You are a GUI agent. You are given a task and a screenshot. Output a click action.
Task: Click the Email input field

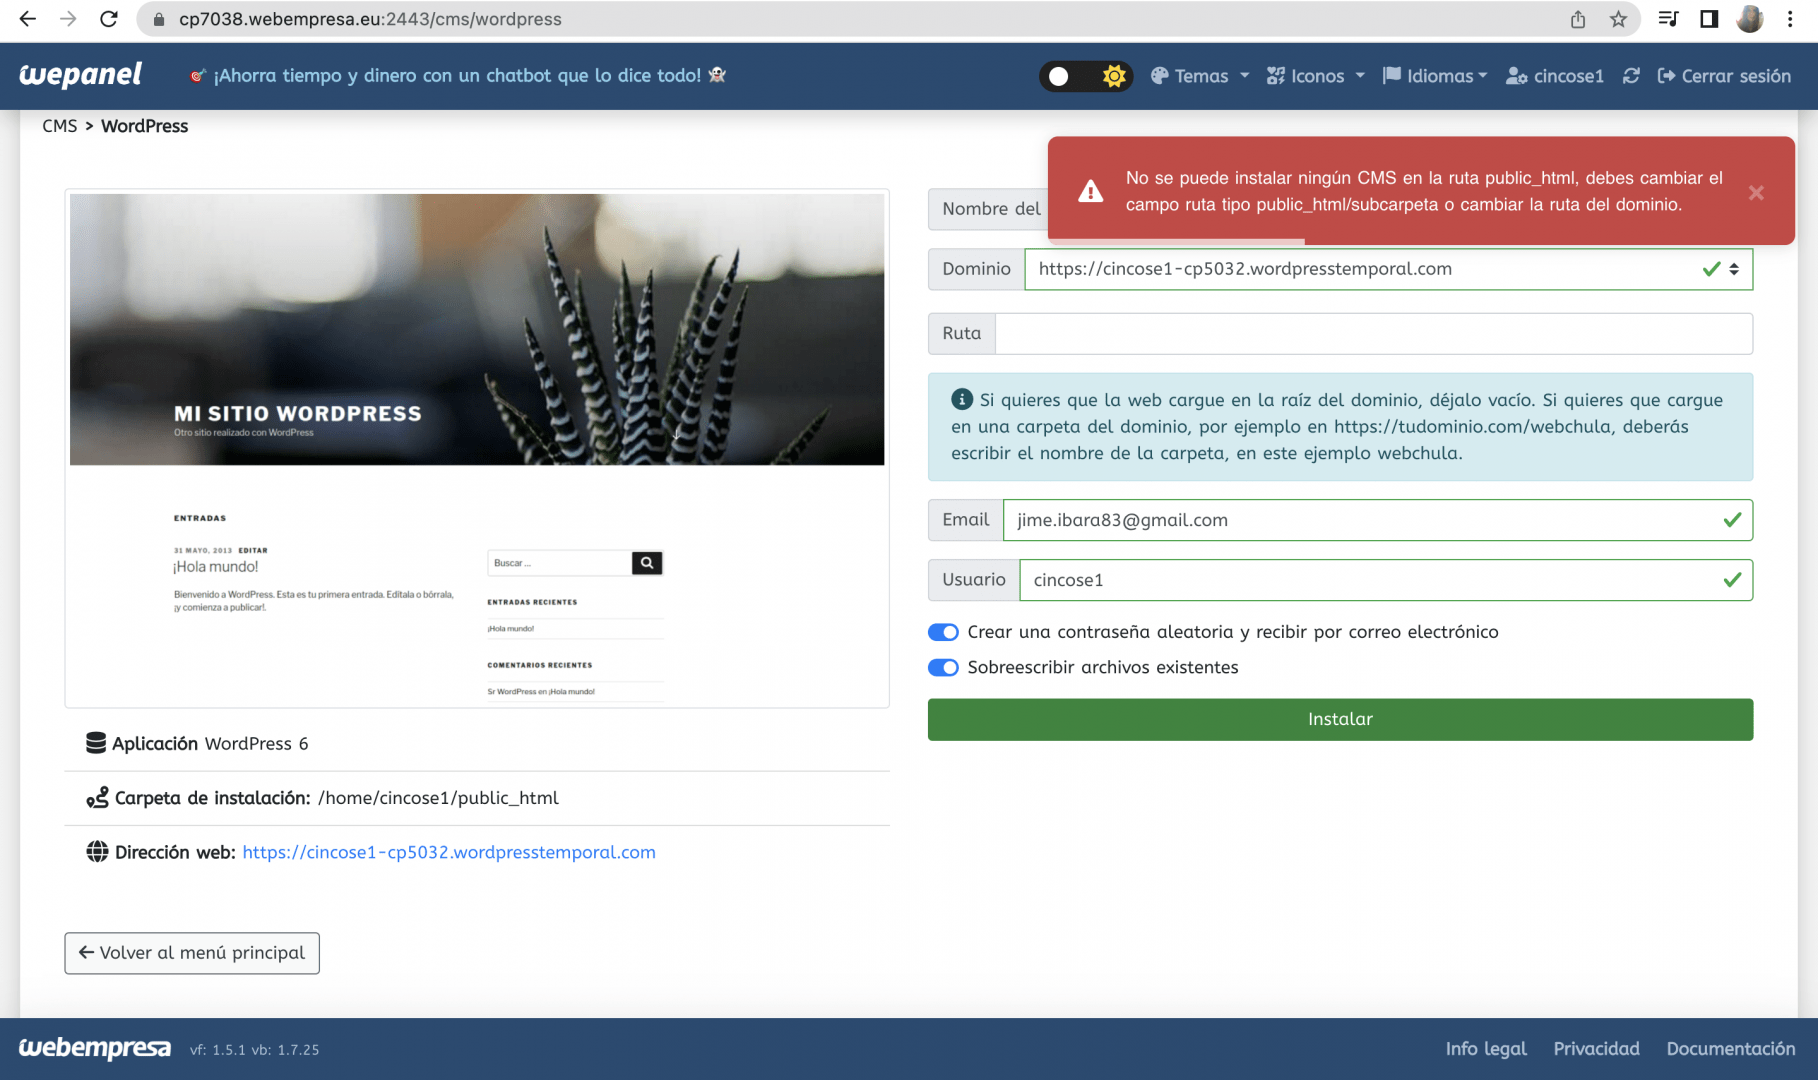click(x=1378, y=520)
